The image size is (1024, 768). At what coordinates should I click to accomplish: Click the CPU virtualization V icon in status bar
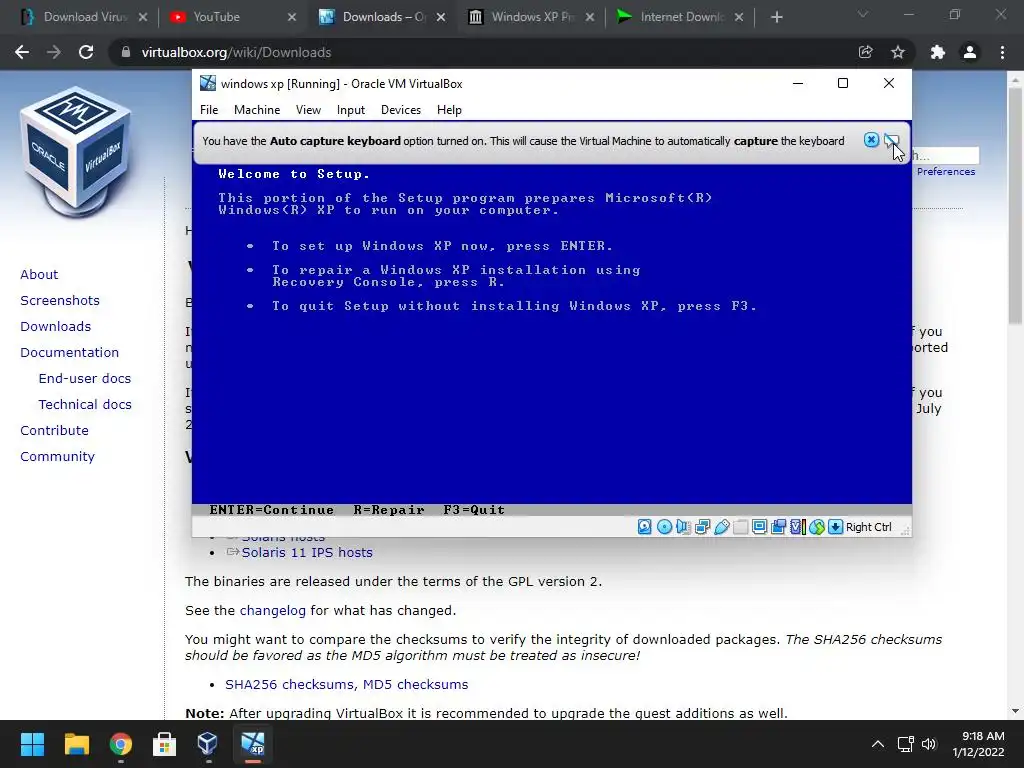coord(797,527)
